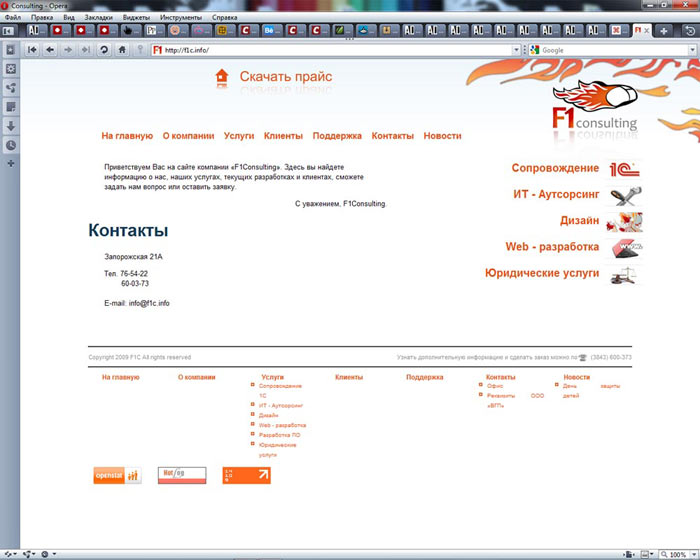The height and width of the screenshot is (560, 700).
Task: Open the Bookmarks sidebar panel
Action: [11, 50]
